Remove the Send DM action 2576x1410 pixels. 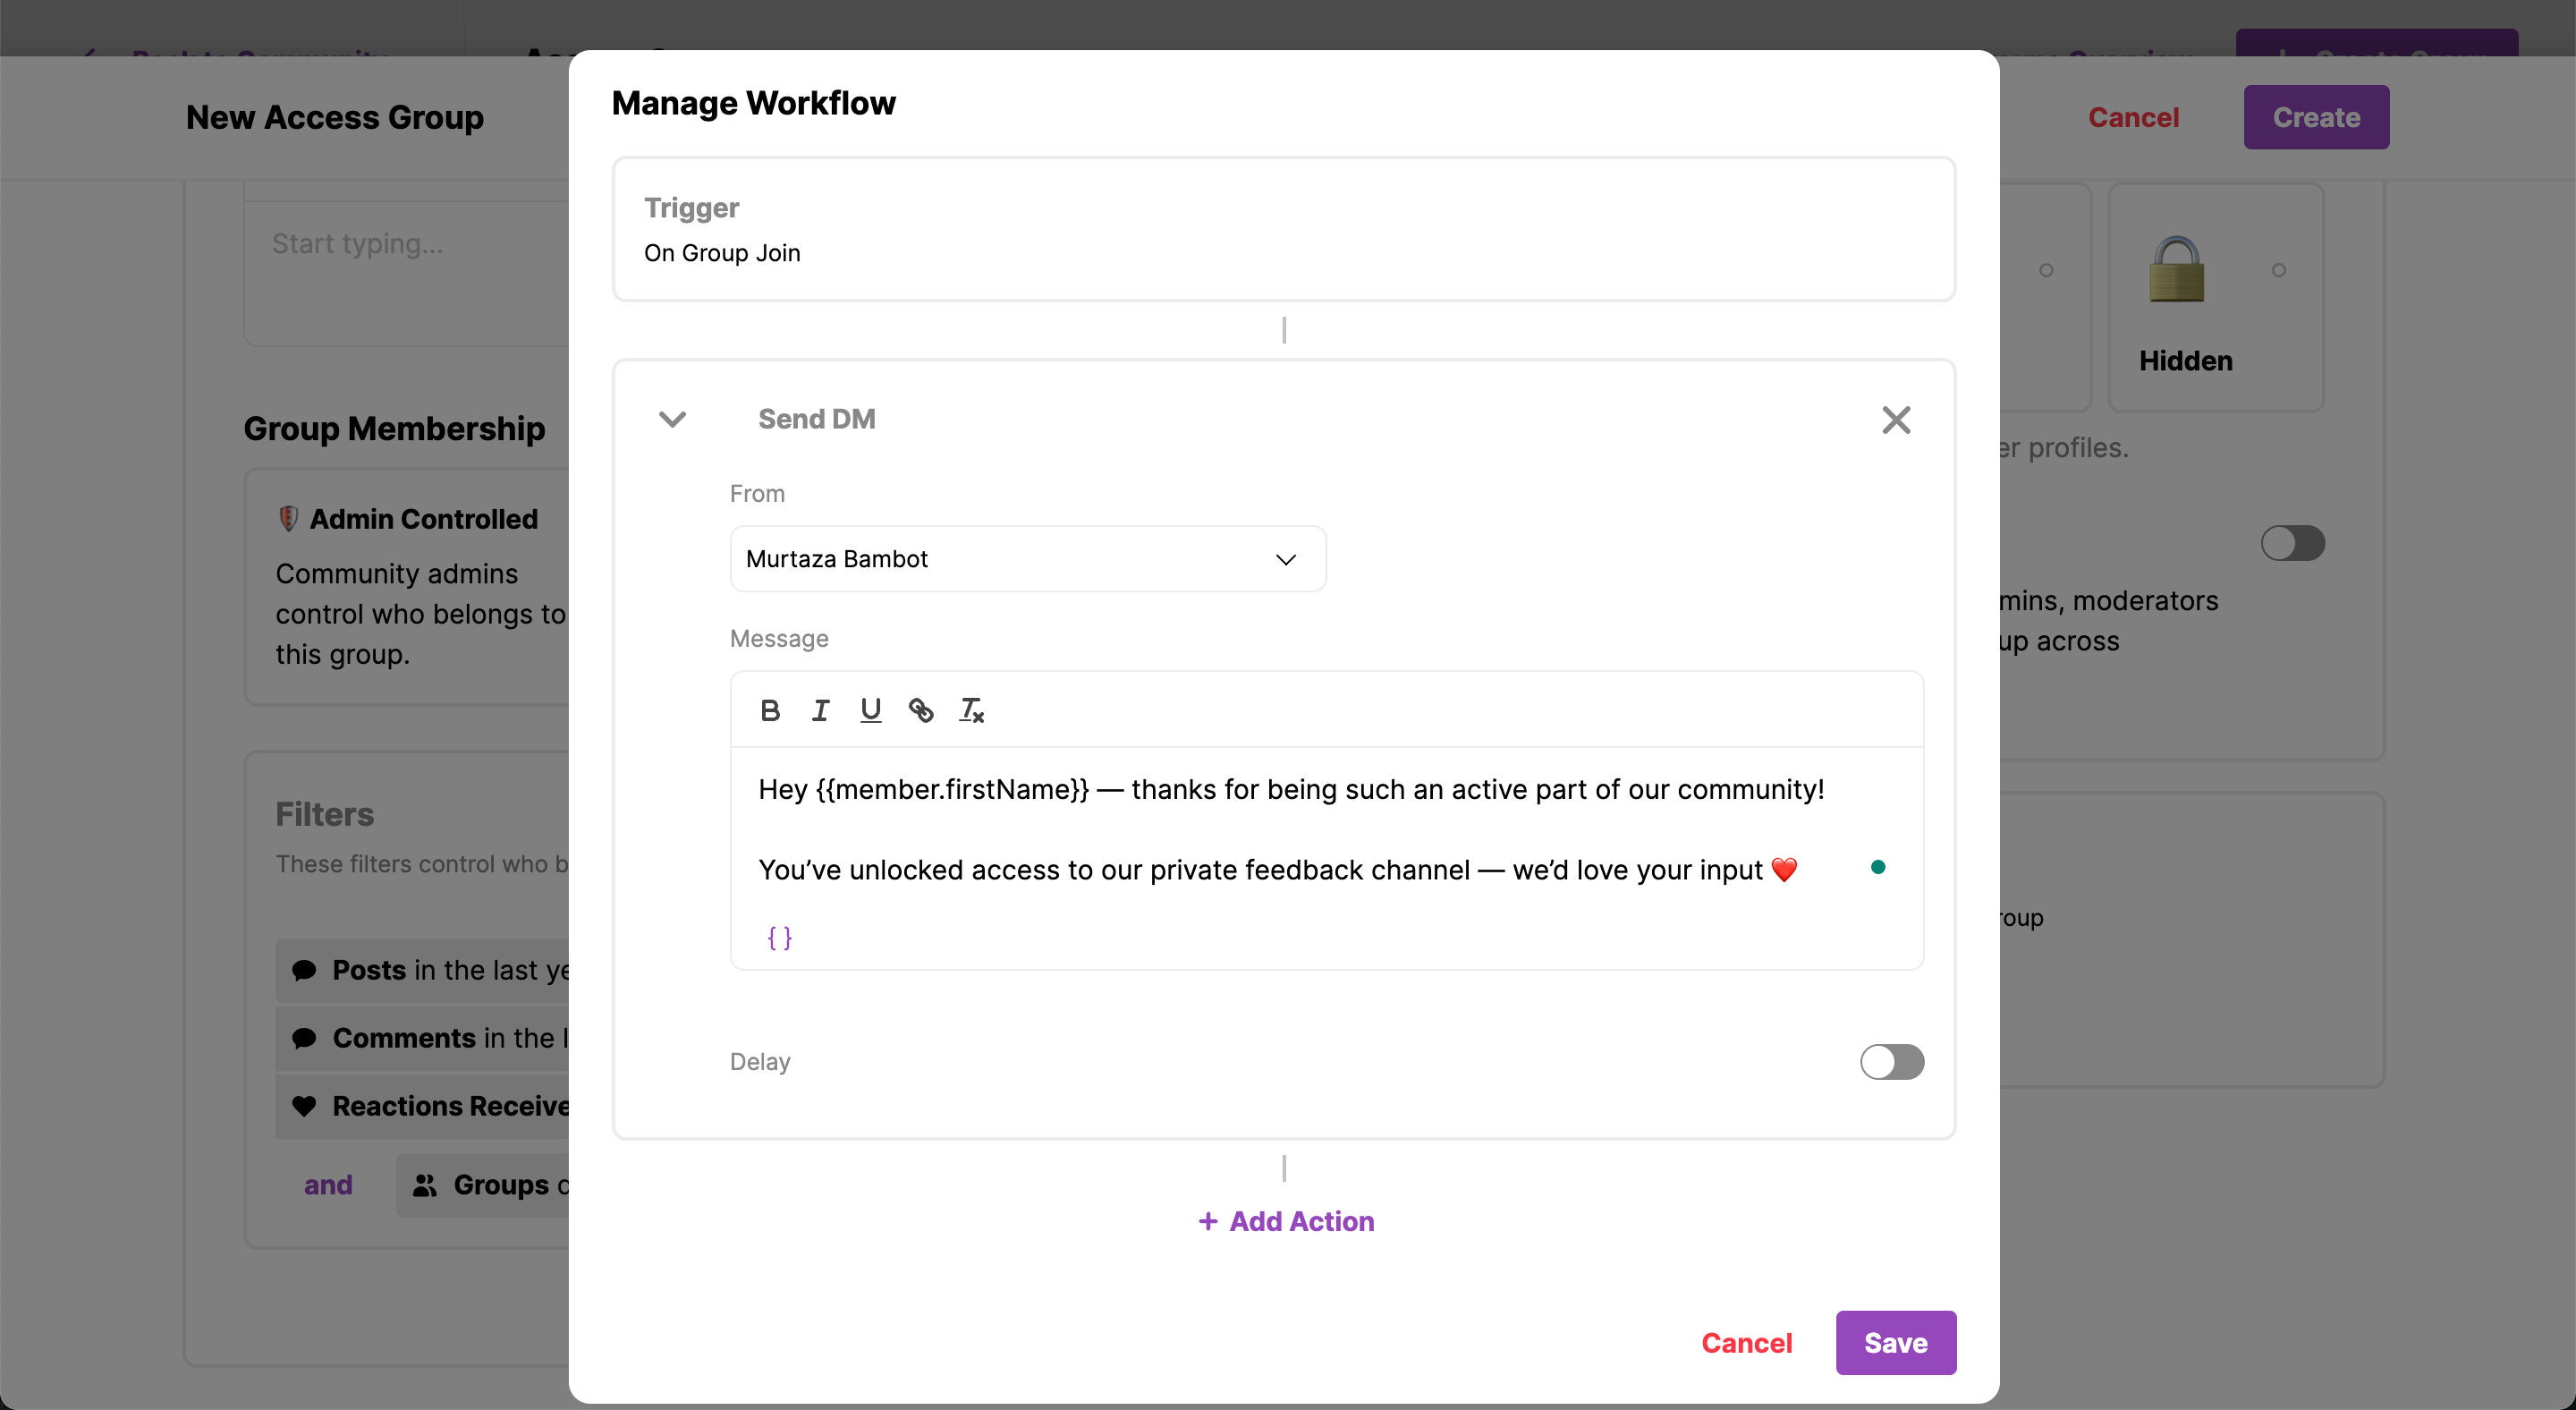pos(1895,419)
